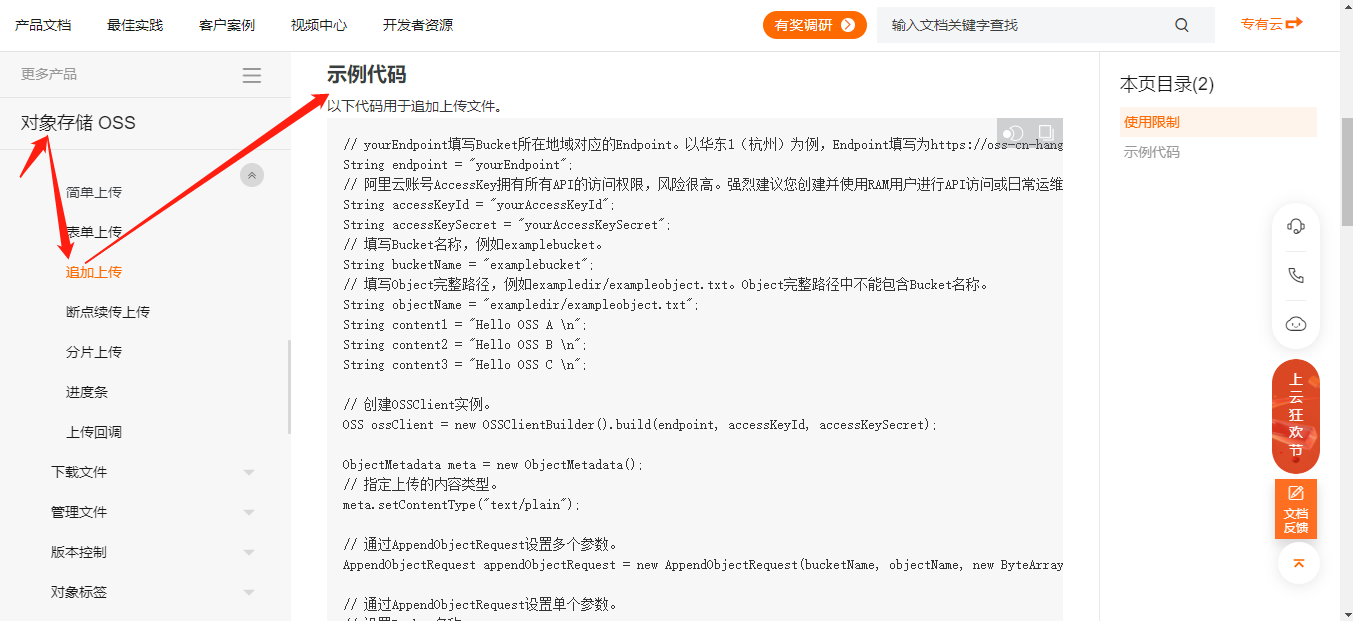Select the 追加上传 navigation item
The height and width of the screenshot is (621, 1353).
point(94,271)
